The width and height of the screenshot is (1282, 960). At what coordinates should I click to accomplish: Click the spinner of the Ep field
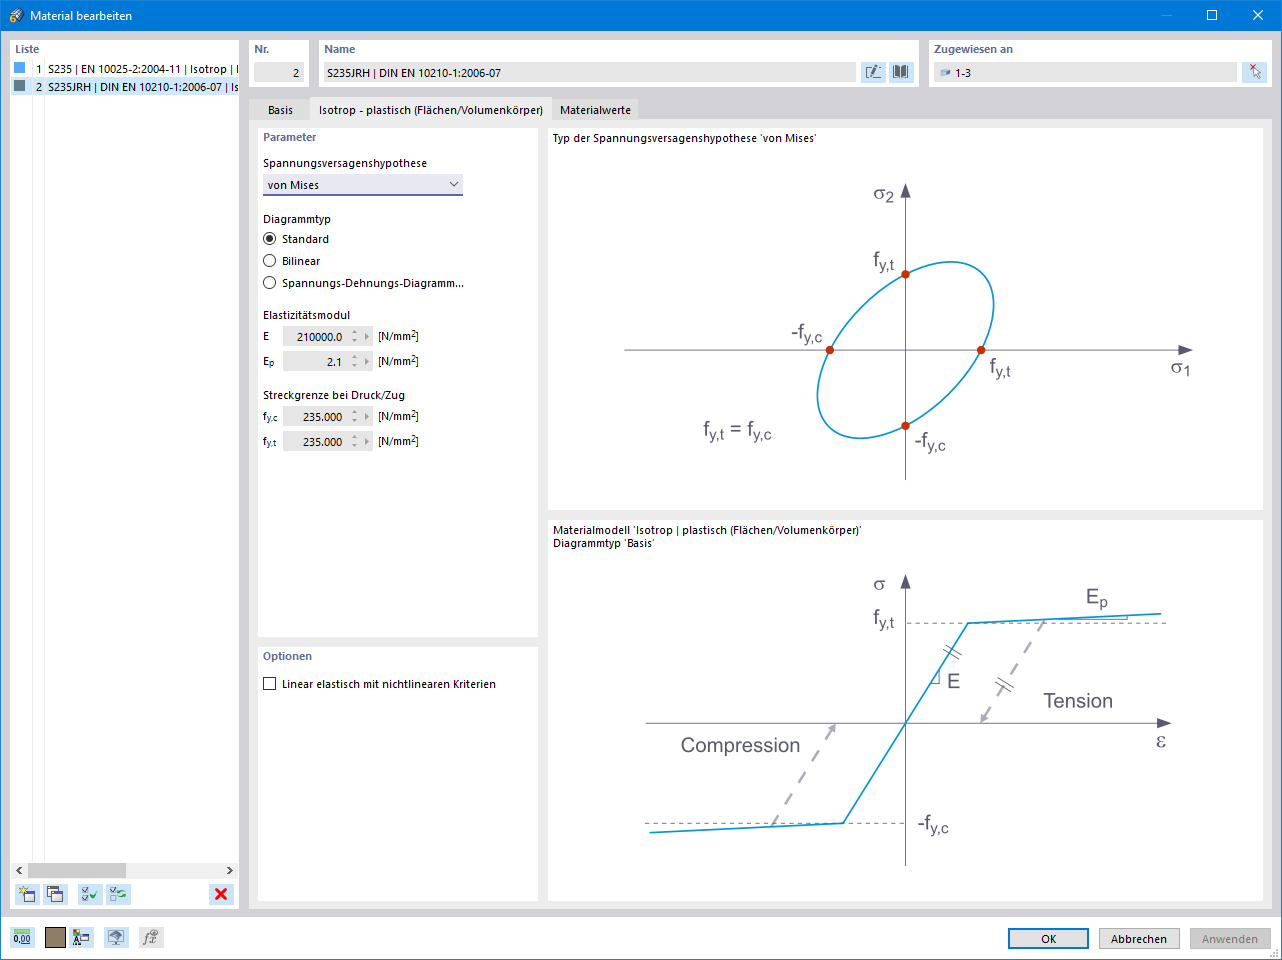[354, 362]
